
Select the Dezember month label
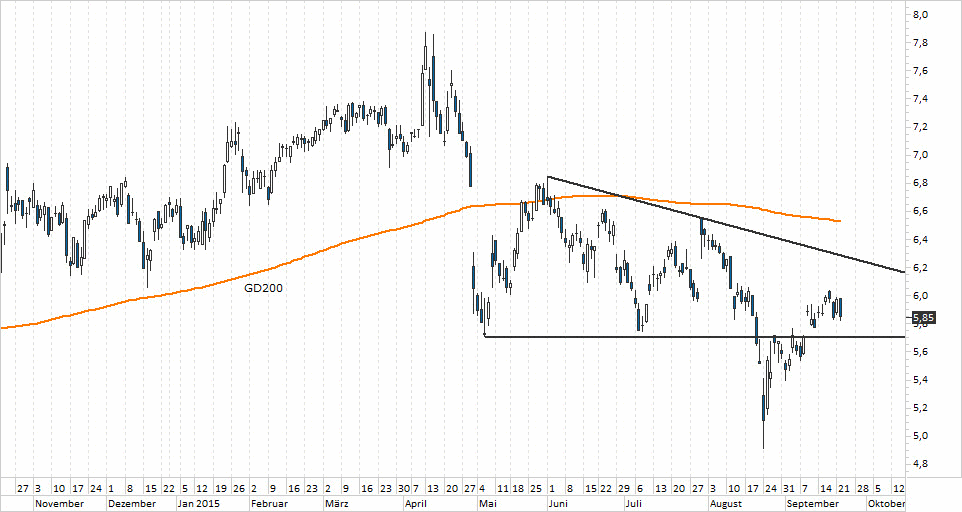[x=130, y=504]
